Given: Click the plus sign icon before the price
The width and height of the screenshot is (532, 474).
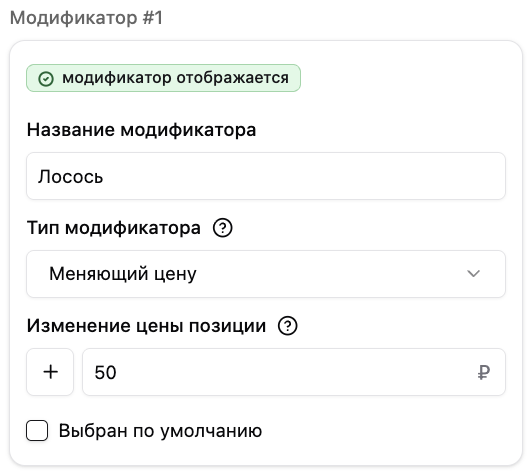Looking at the screenshot, I should click(x=51, y=372).
